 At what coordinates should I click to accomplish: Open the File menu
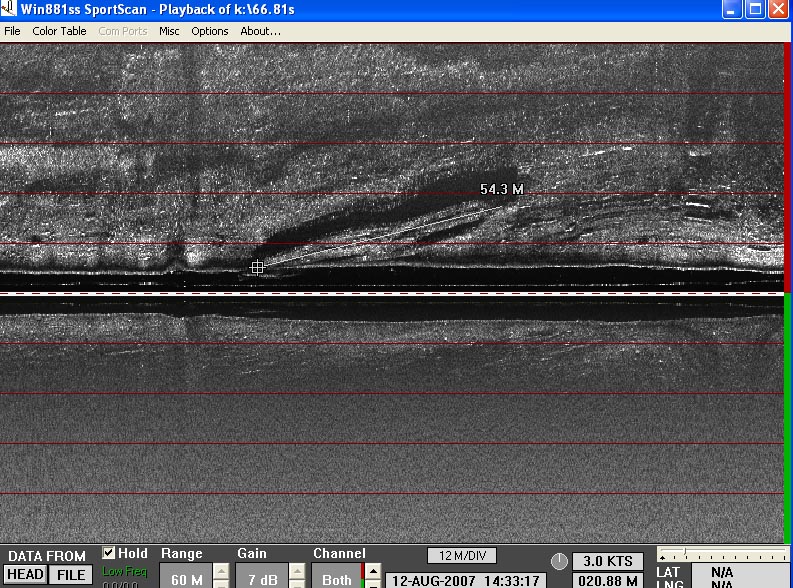point(12,31)
